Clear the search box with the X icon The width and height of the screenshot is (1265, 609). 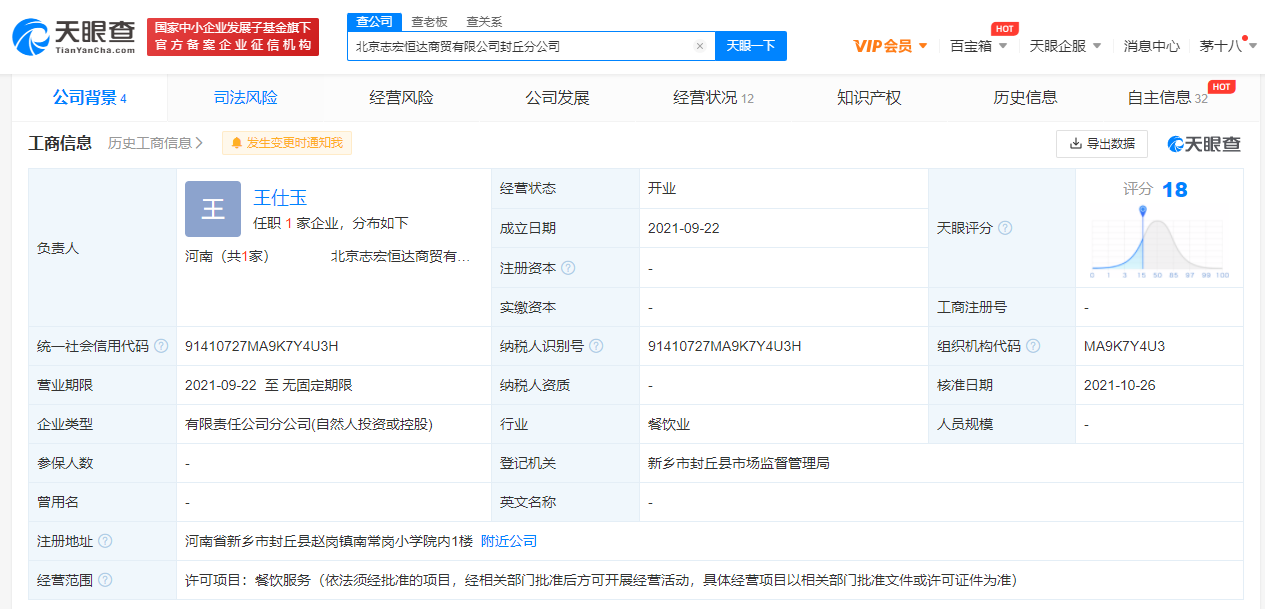700,46
